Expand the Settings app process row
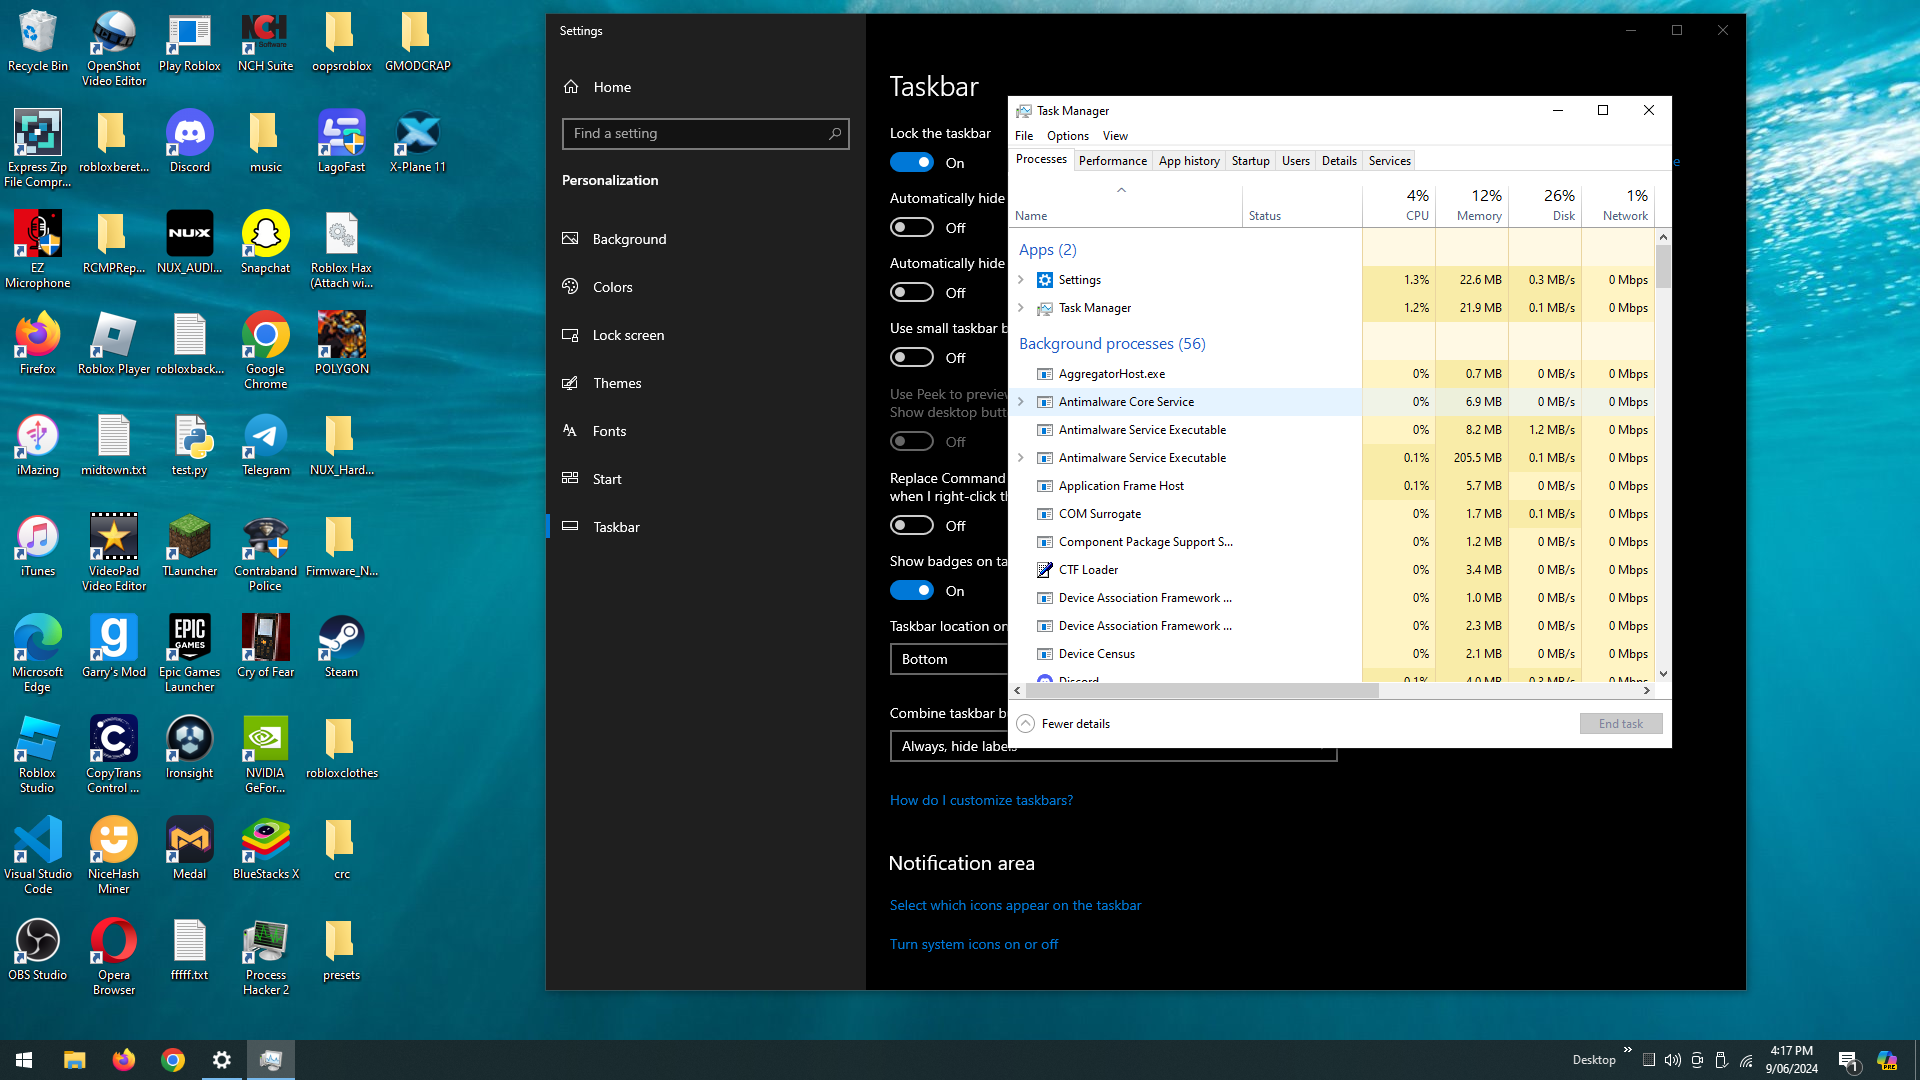Viewport: 1920px width, 1080px height. pos(1021,280)
